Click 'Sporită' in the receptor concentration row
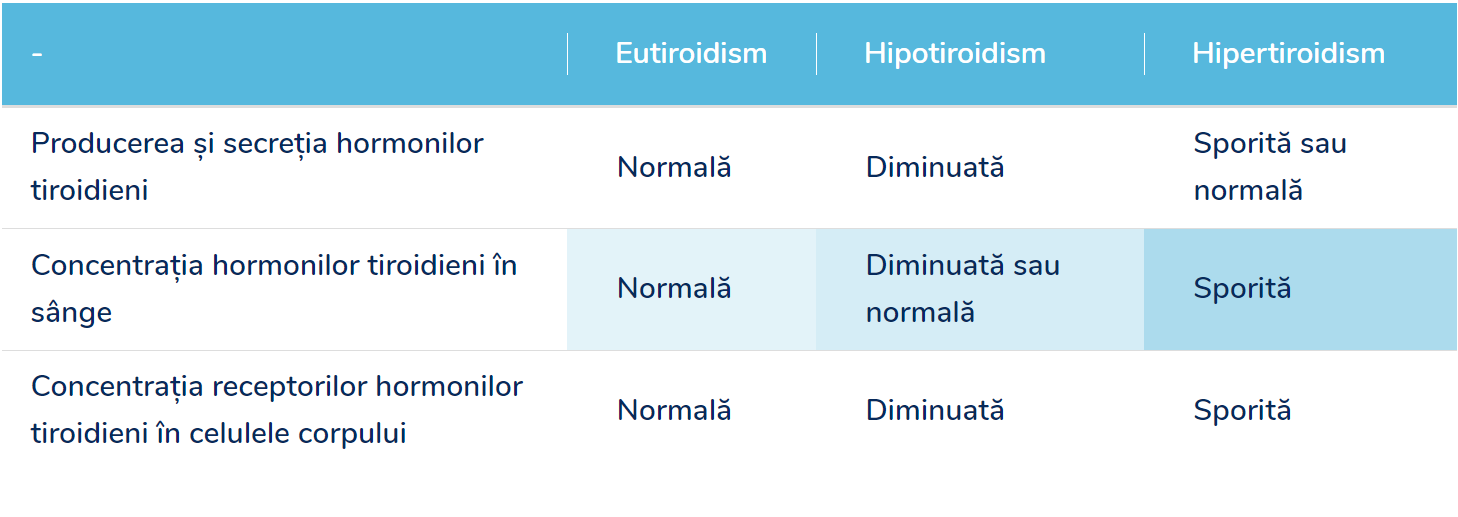The height and width of the screenshot is (517, 1458). point(1242,410)
